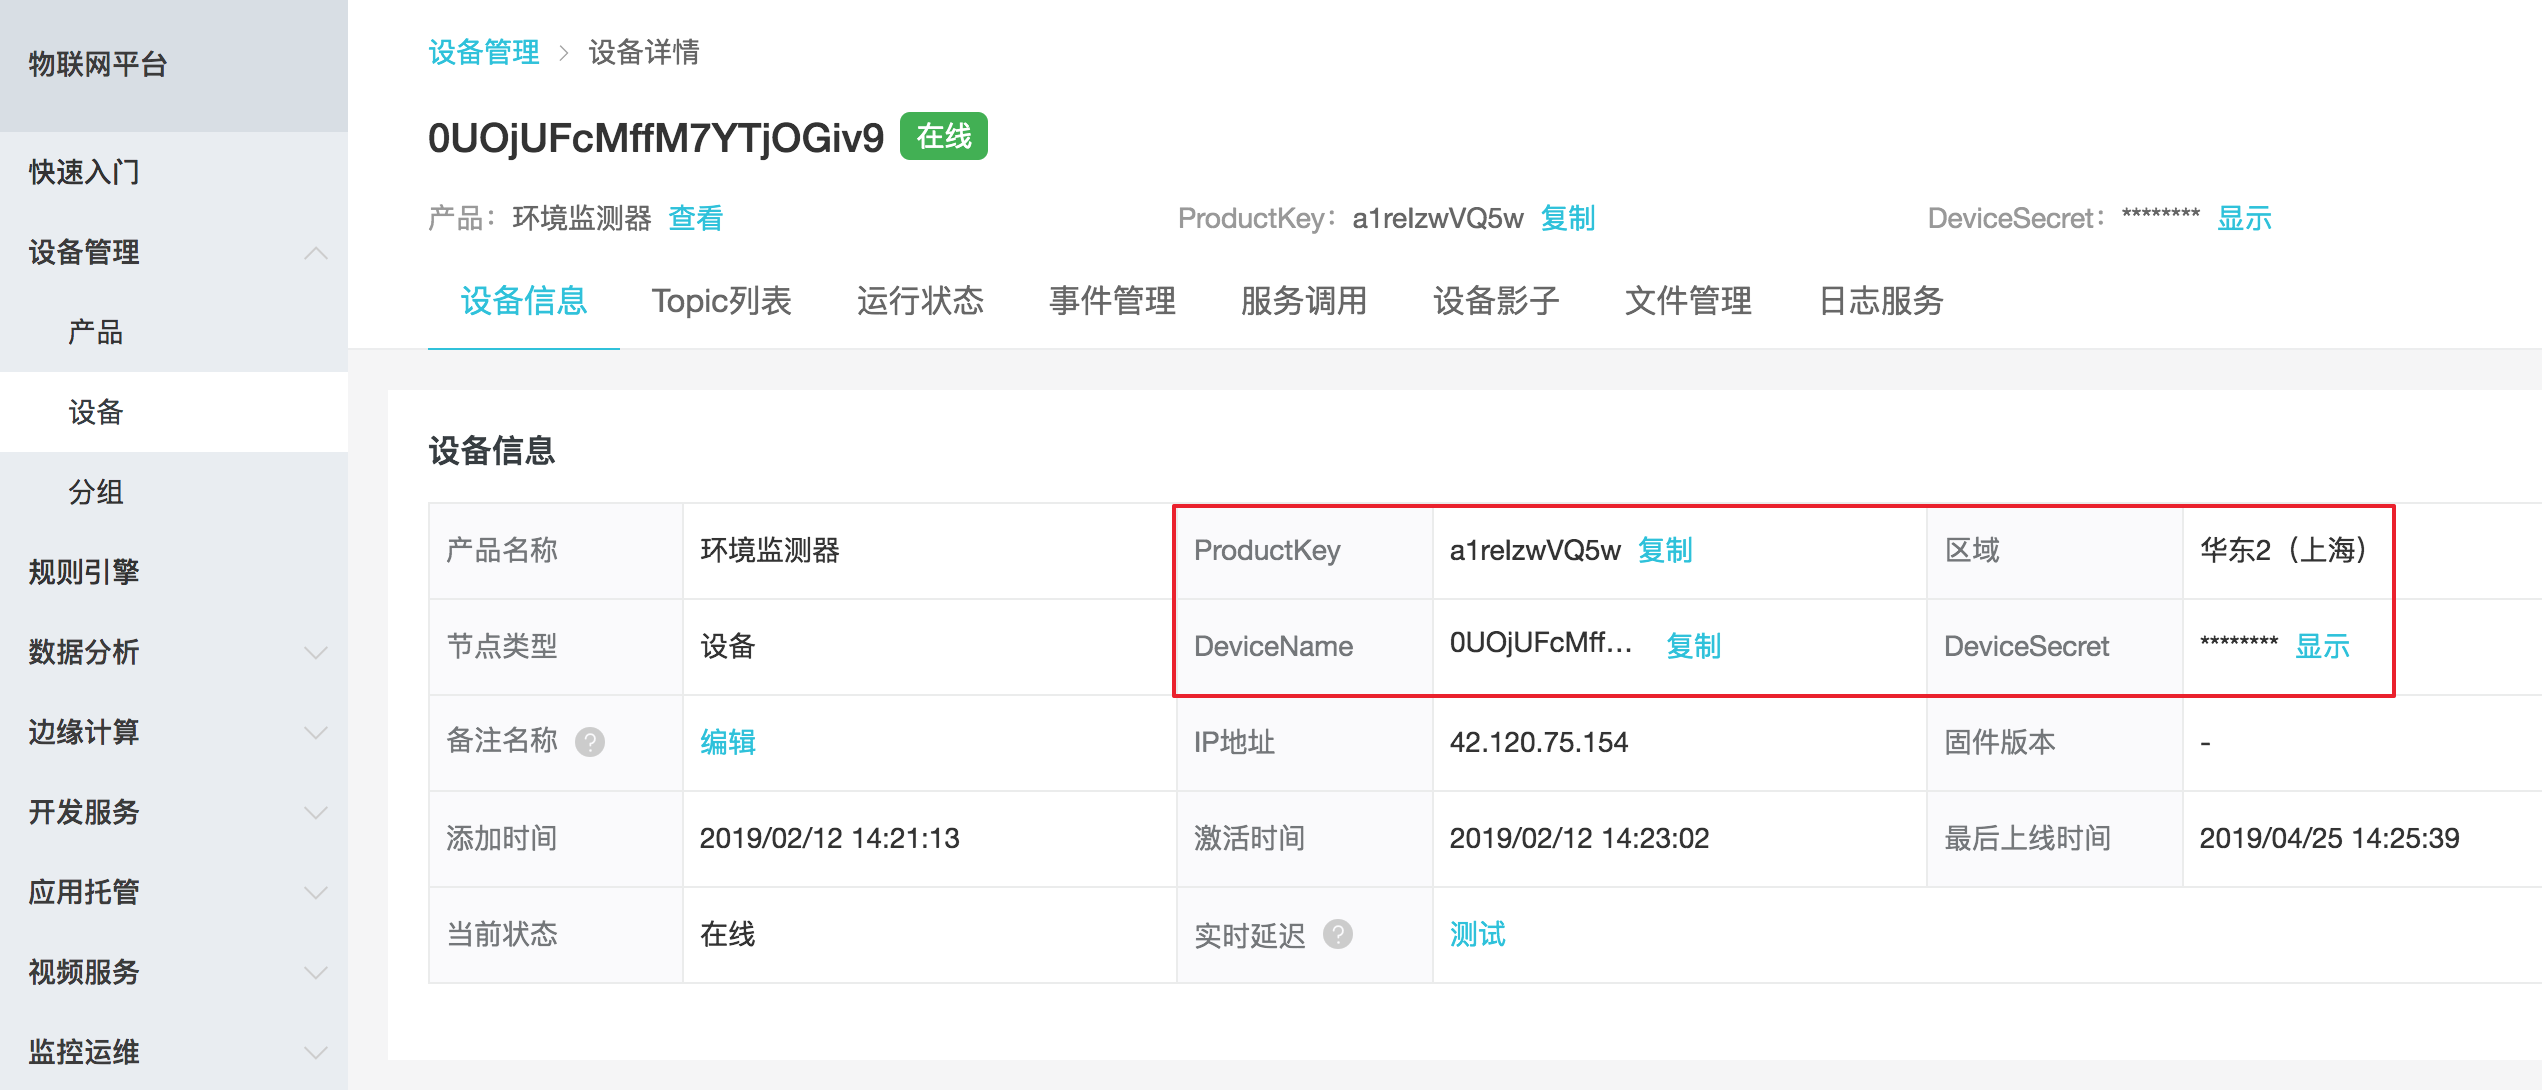This screenshot has width=2542, height=1090.
Task: Click 查看 next to product 环境监测器
Action: 696,218
